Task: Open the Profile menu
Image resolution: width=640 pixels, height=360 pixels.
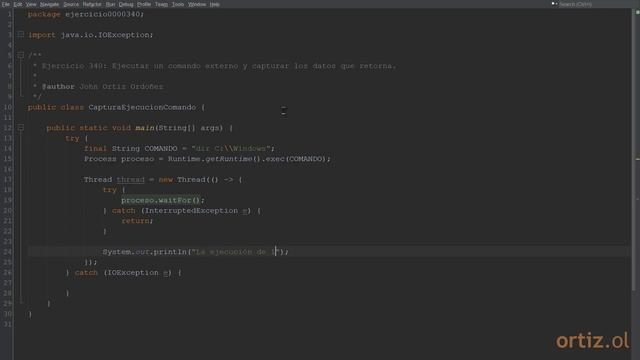Action: click(x=144, y=4)
